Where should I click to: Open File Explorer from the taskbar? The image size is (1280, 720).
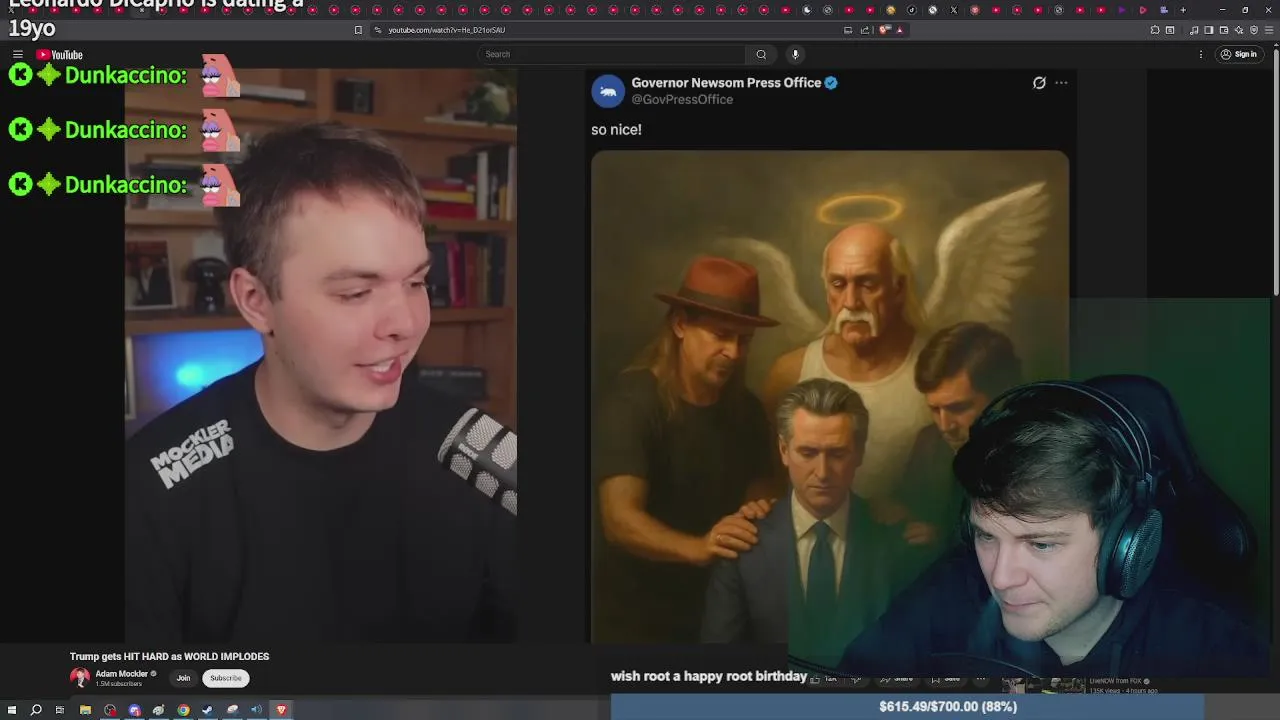point(85,710)
